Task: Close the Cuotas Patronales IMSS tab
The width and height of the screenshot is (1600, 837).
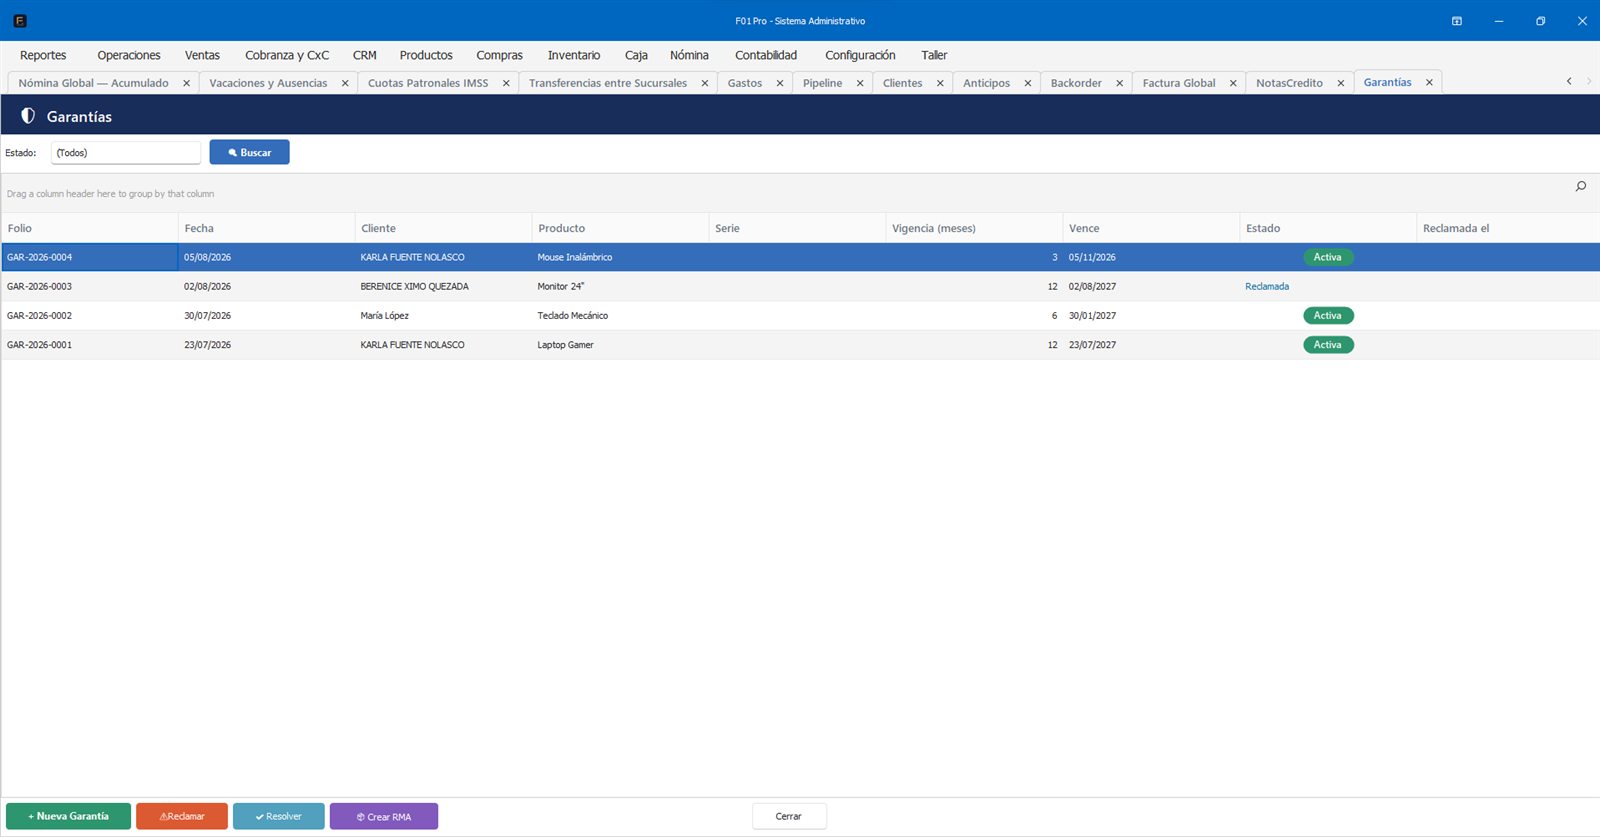Action: coord(506,84)
